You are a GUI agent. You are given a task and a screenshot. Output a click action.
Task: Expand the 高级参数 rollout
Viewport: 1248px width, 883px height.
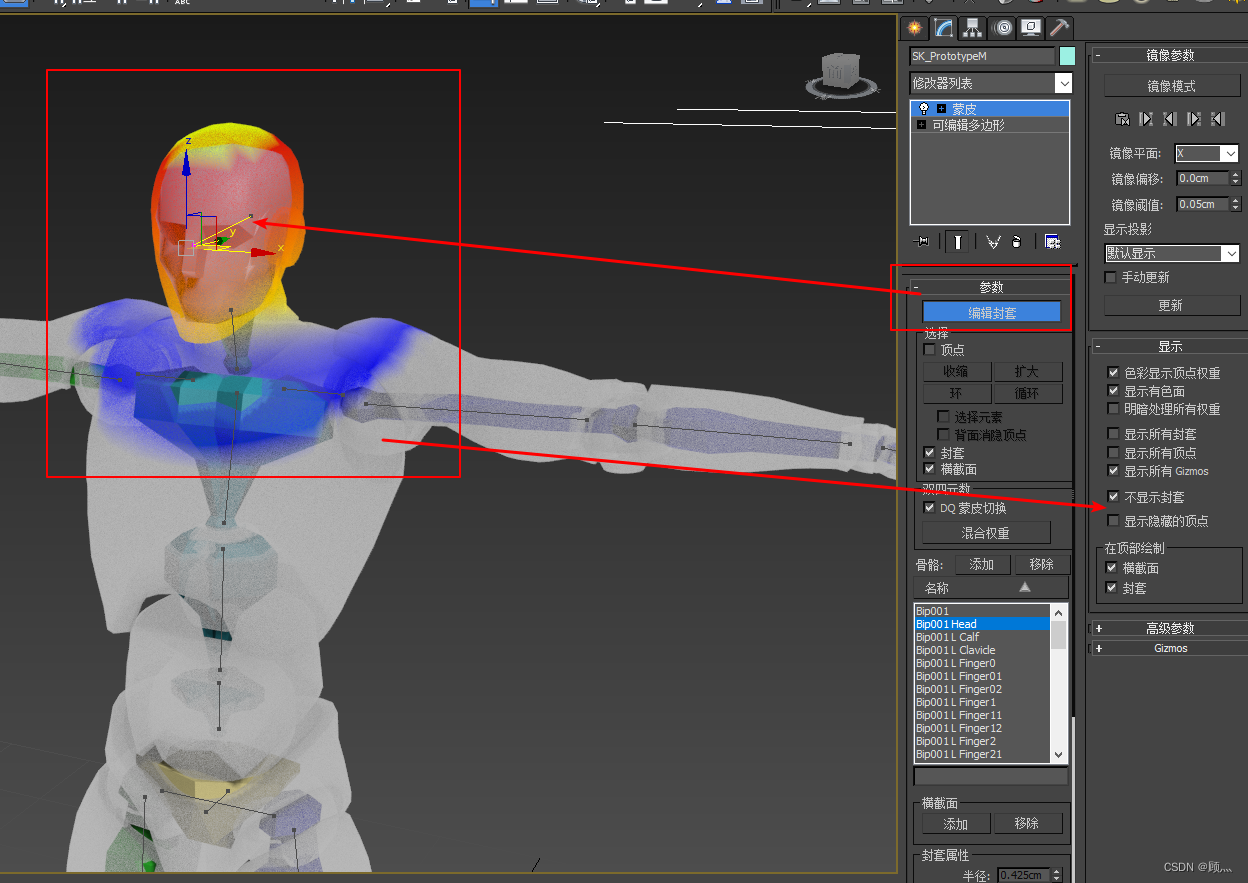click(1169, 628)
